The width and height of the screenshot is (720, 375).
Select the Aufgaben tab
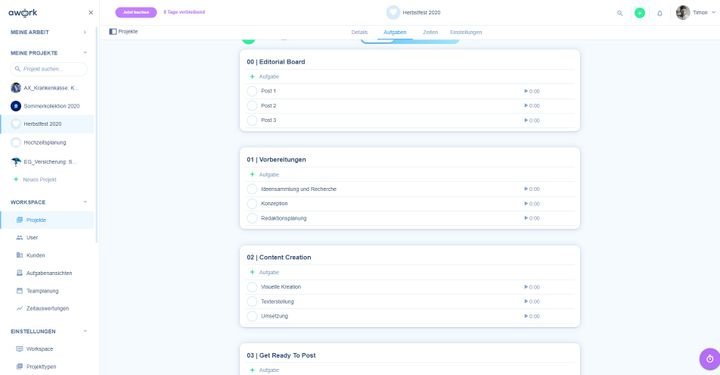[x=395, y=32]
